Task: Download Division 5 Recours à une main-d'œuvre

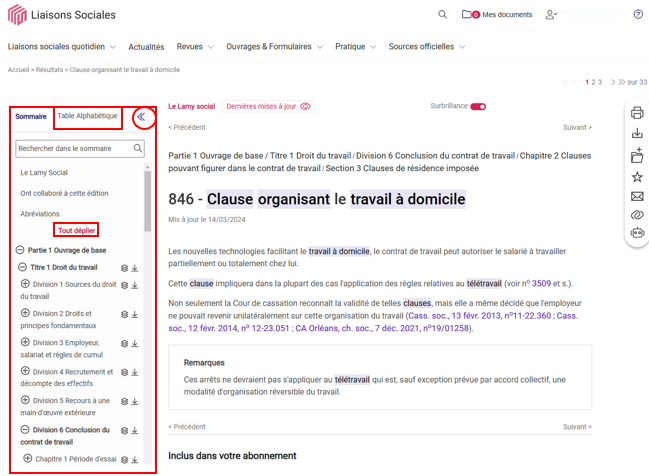Action: coord(135,401)
